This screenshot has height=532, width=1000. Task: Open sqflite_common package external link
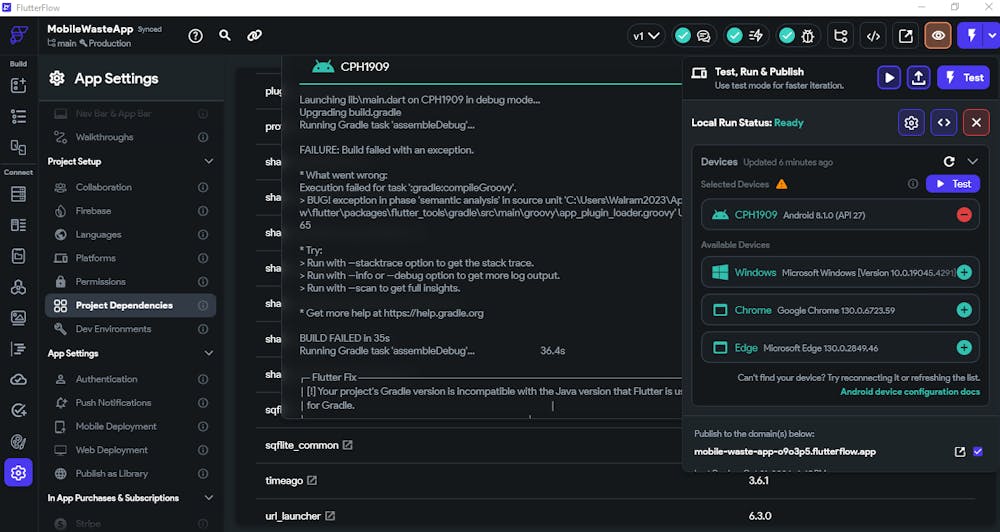348,445
